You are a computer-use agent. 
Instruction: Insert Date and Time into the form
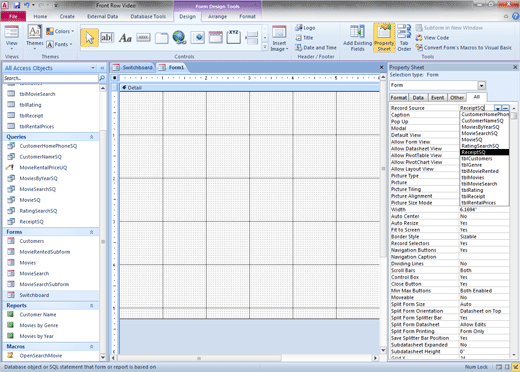click(x=316, y=48)
